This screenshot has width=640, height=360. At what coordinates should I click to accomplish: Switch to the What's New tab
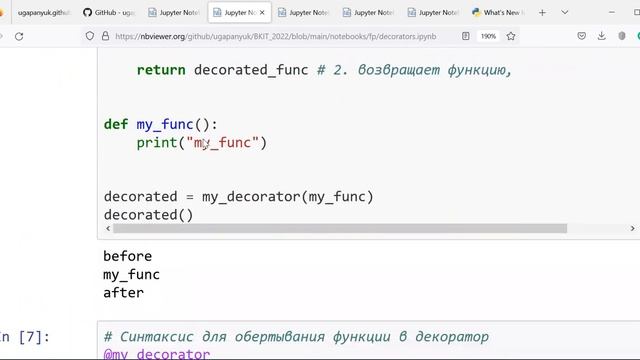click(x=498, y=13)
